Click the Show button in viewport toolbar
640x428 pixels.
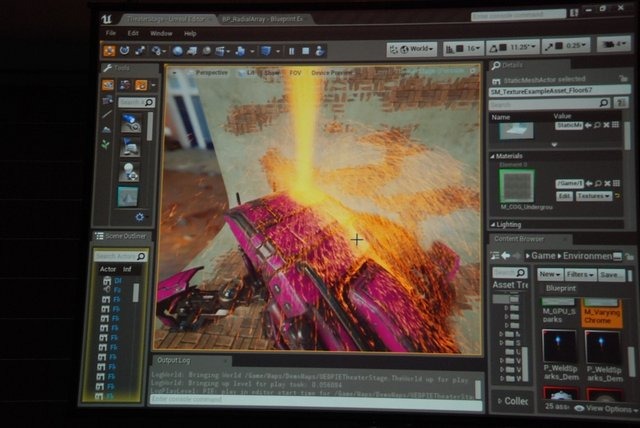[x=272, y=73]
